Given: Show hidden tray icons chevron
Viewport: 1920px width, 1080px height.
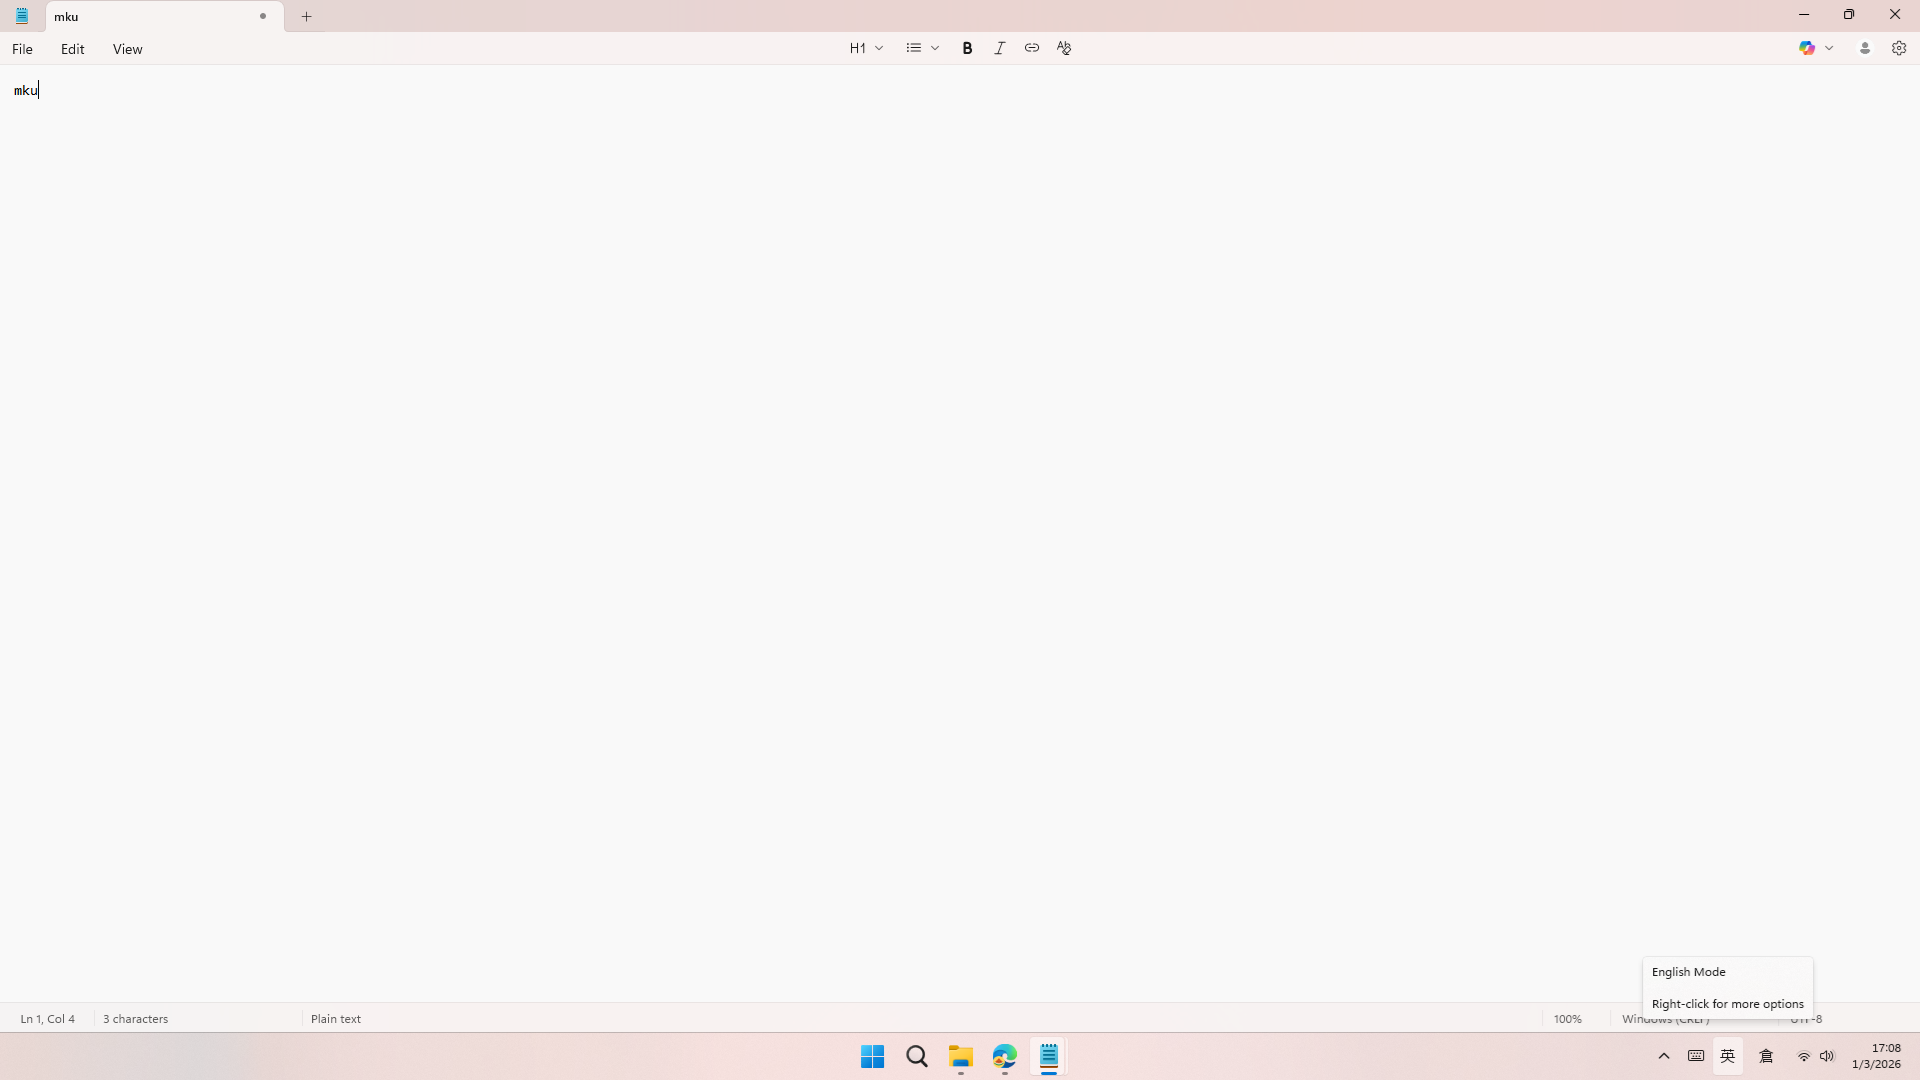Looking at the screenshot, I should (x=1664, y=1057).
